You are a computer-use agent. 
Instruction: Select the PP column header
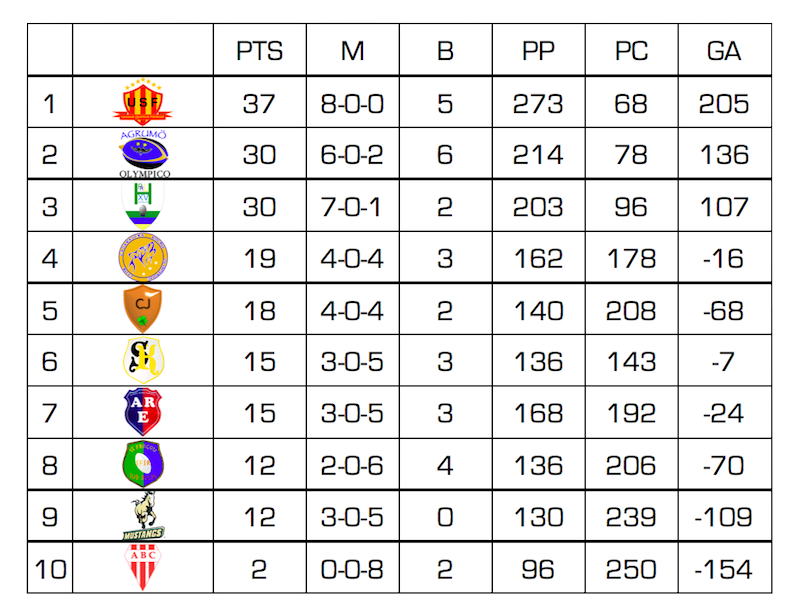pos(538,51)
